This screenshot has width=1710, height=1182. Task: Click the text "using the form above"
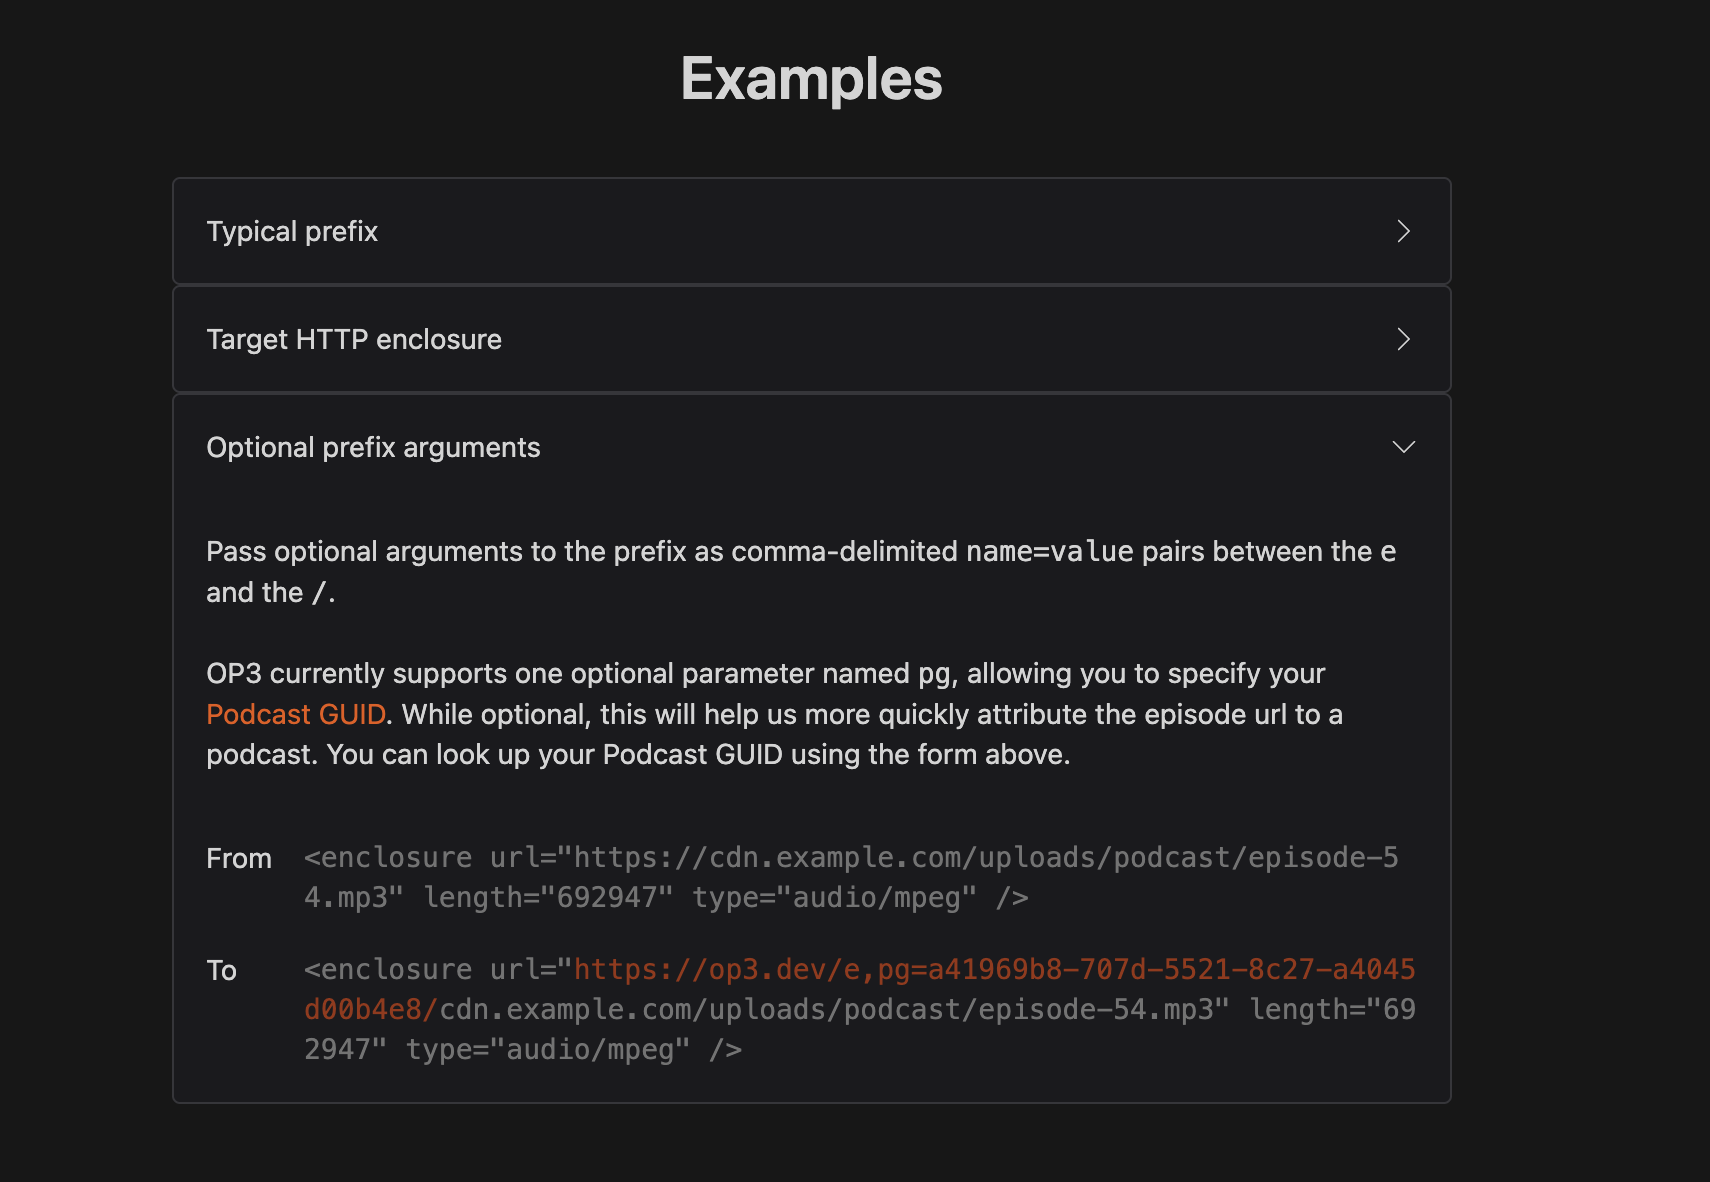click(930, 755)
